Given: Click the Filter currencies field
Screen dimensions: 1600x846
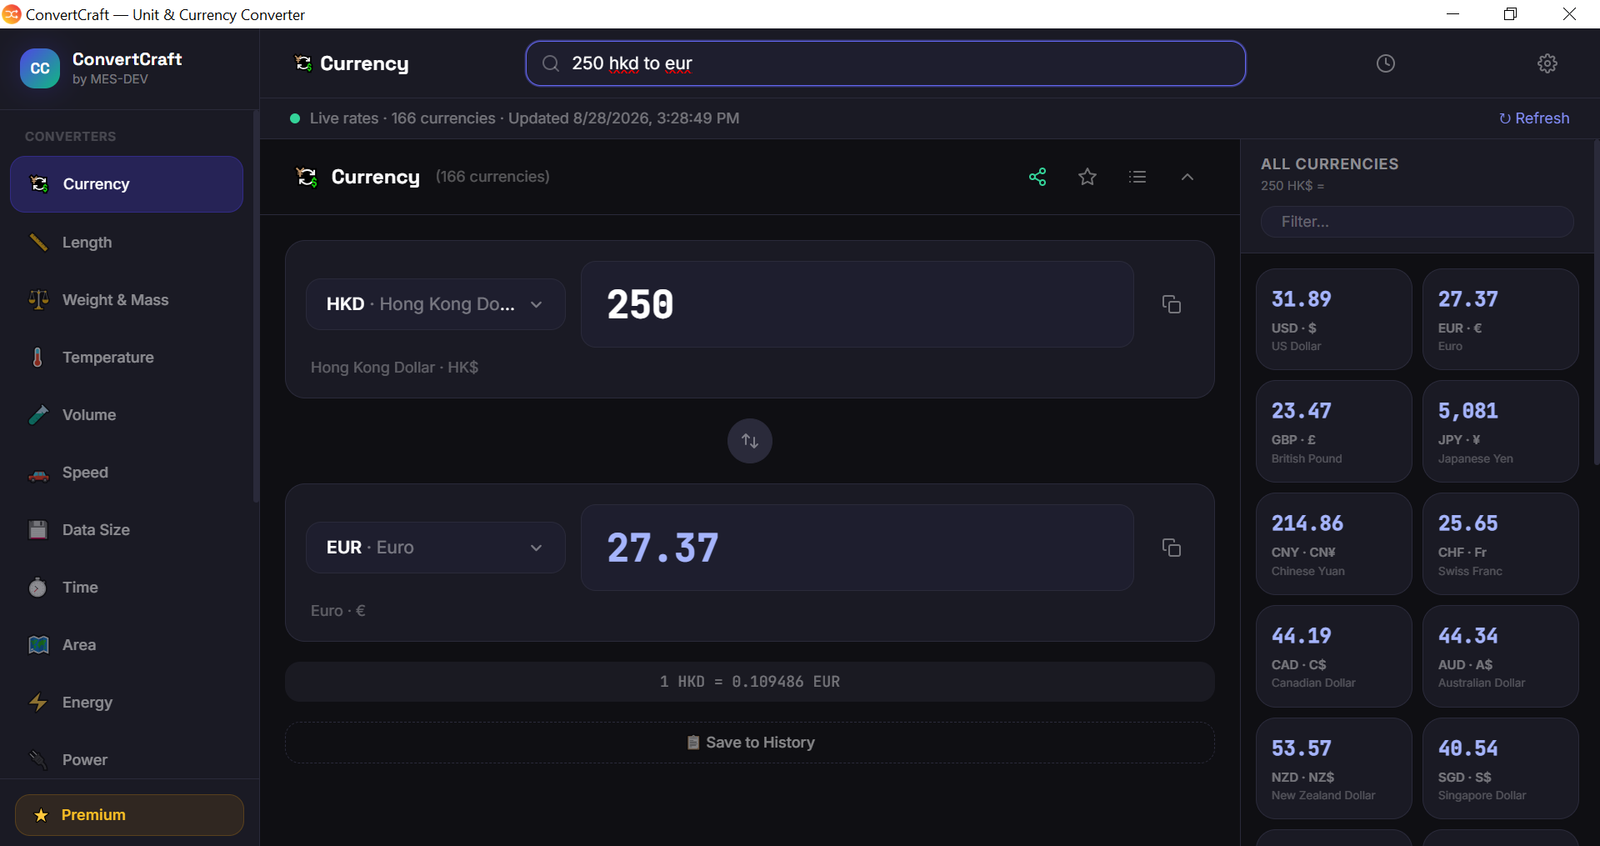Looking at the screenshot, I should click(x=1417, y=222).
